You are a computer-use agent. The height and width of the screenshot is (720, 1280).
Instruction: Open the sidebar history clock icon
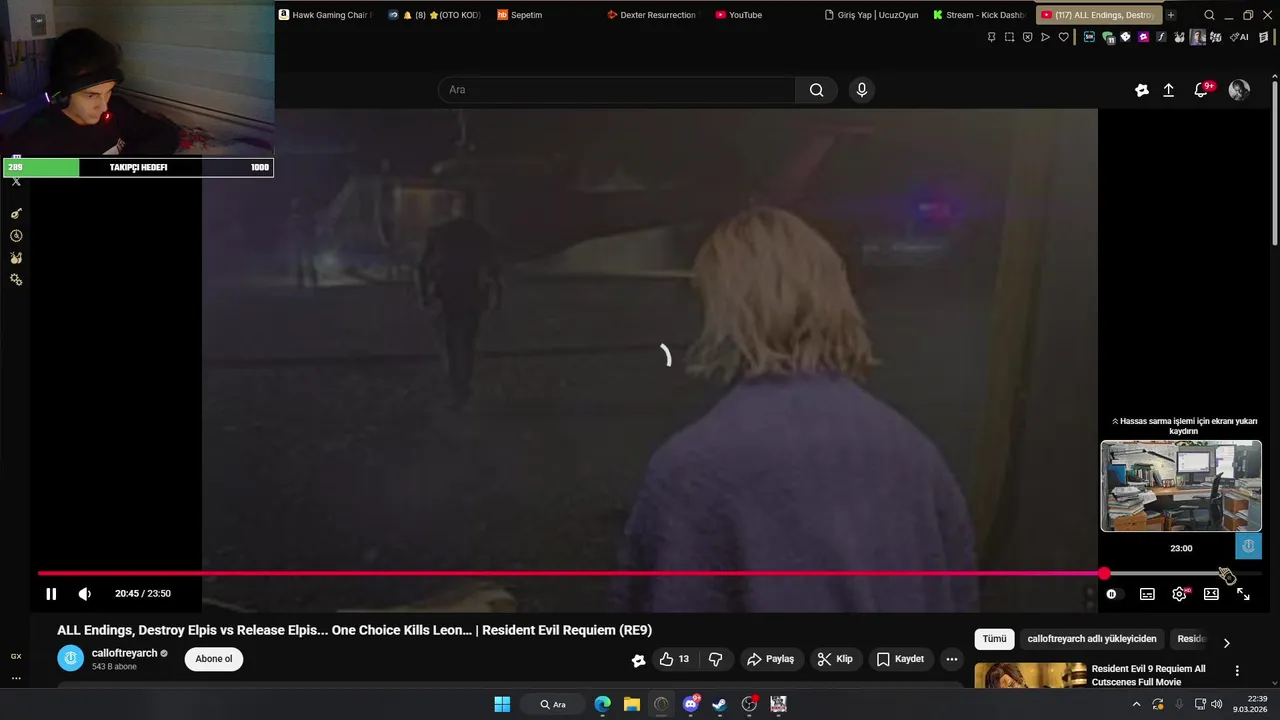click(16, 236)
